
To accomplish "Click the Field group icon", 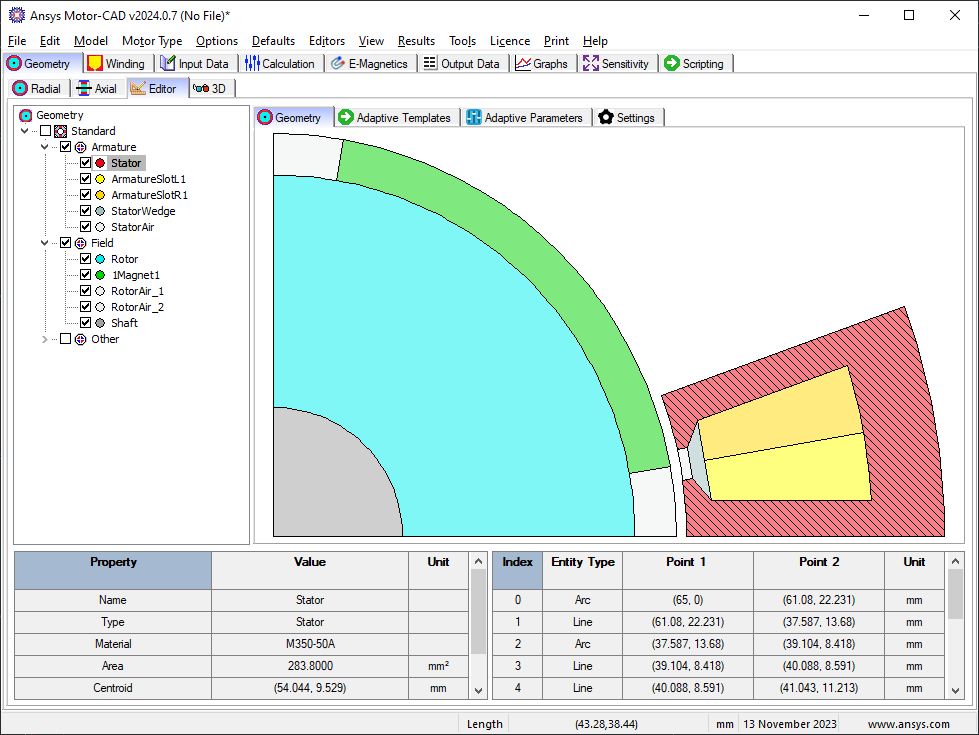I will coord(81,244).
